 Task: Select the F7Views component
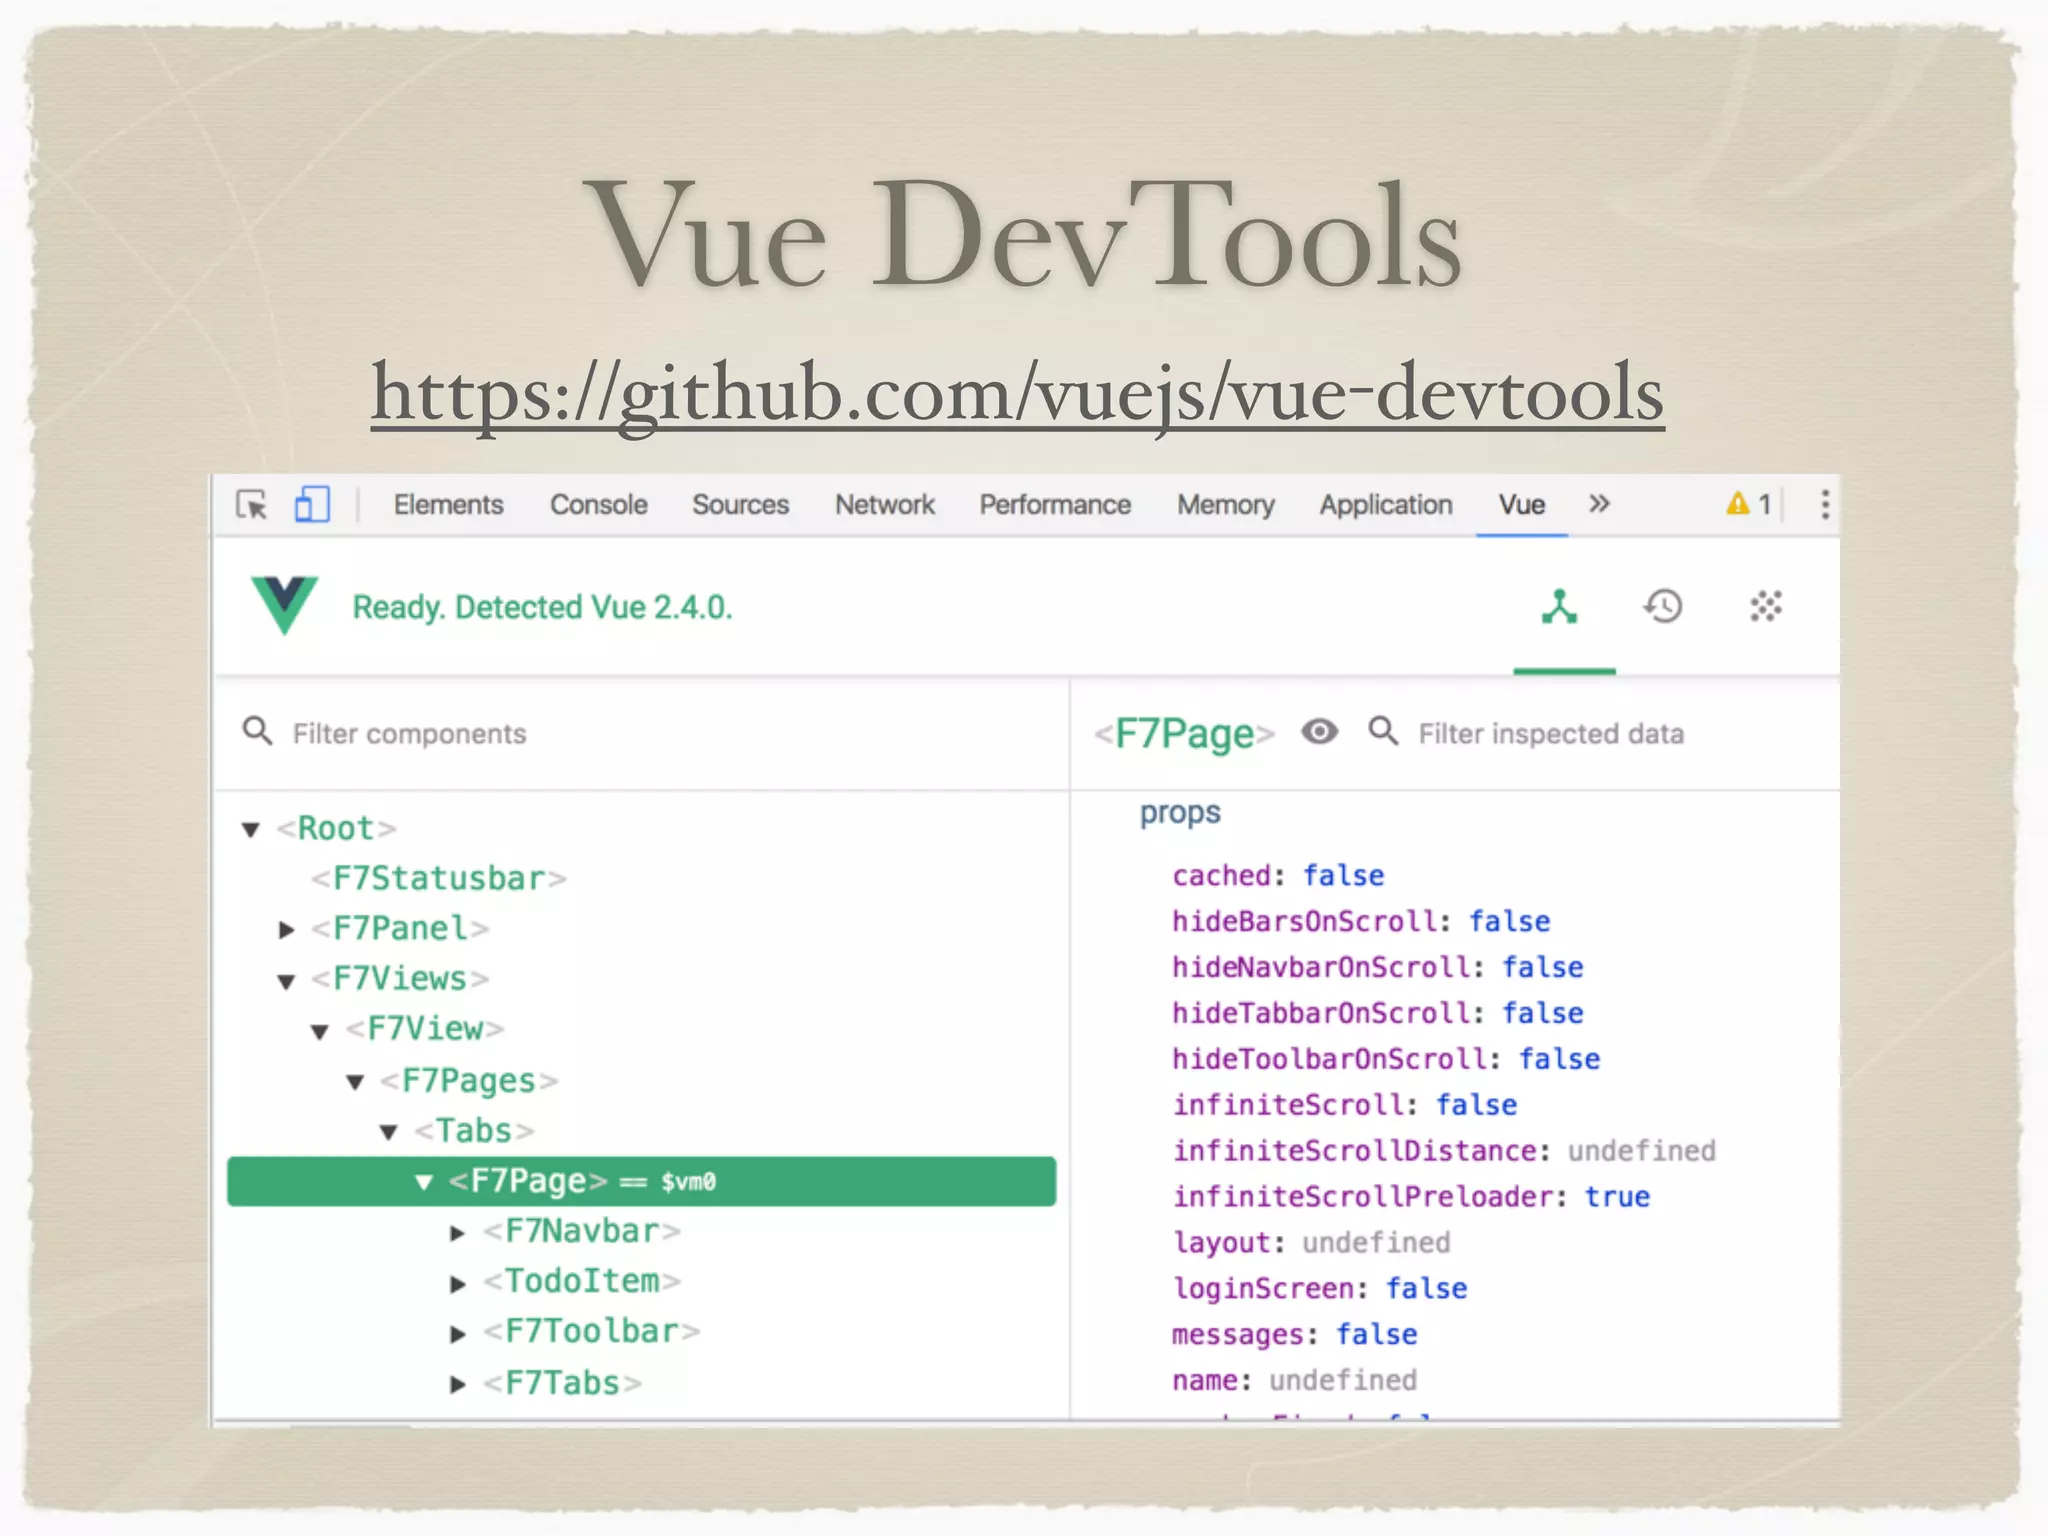point(400,978)
